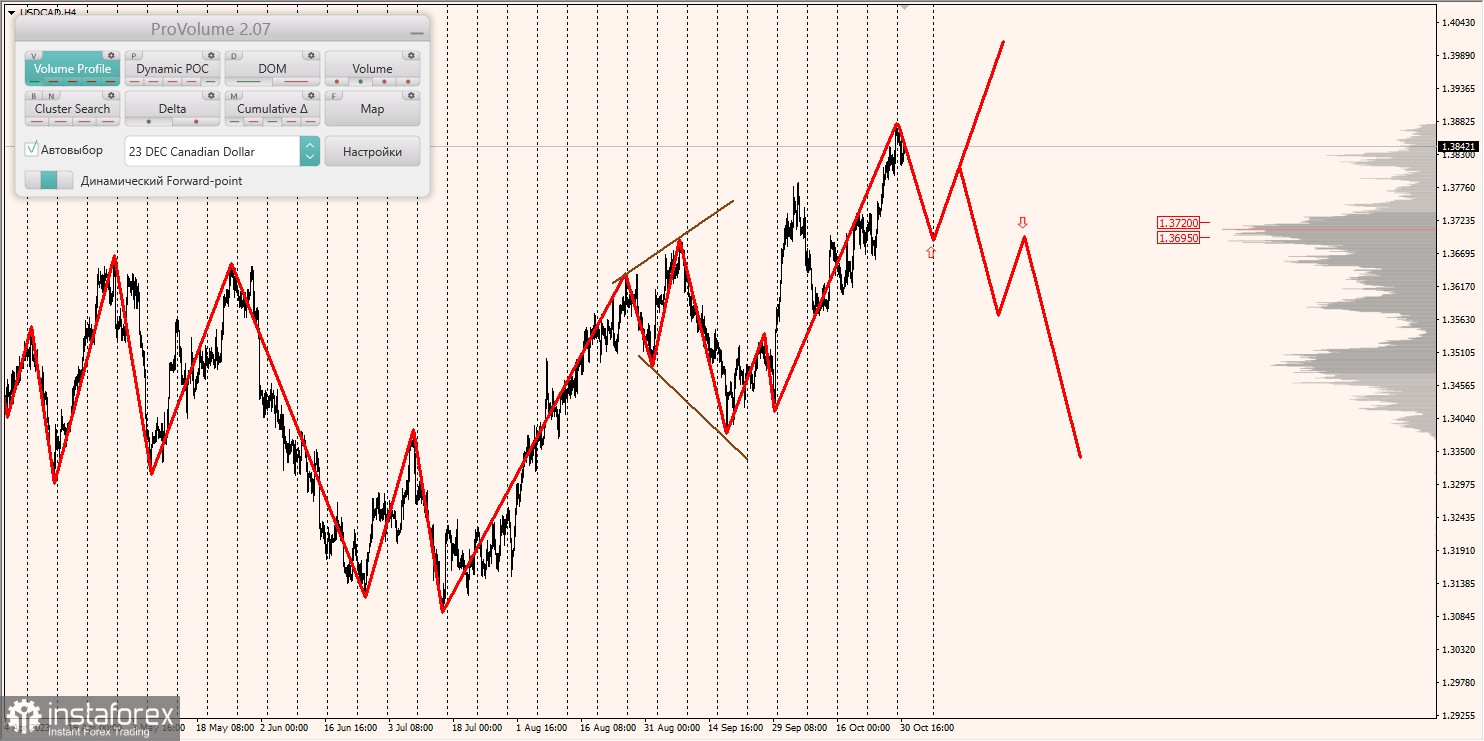
Task: Open DOM gear settings icon
Action: coord(311,55)
